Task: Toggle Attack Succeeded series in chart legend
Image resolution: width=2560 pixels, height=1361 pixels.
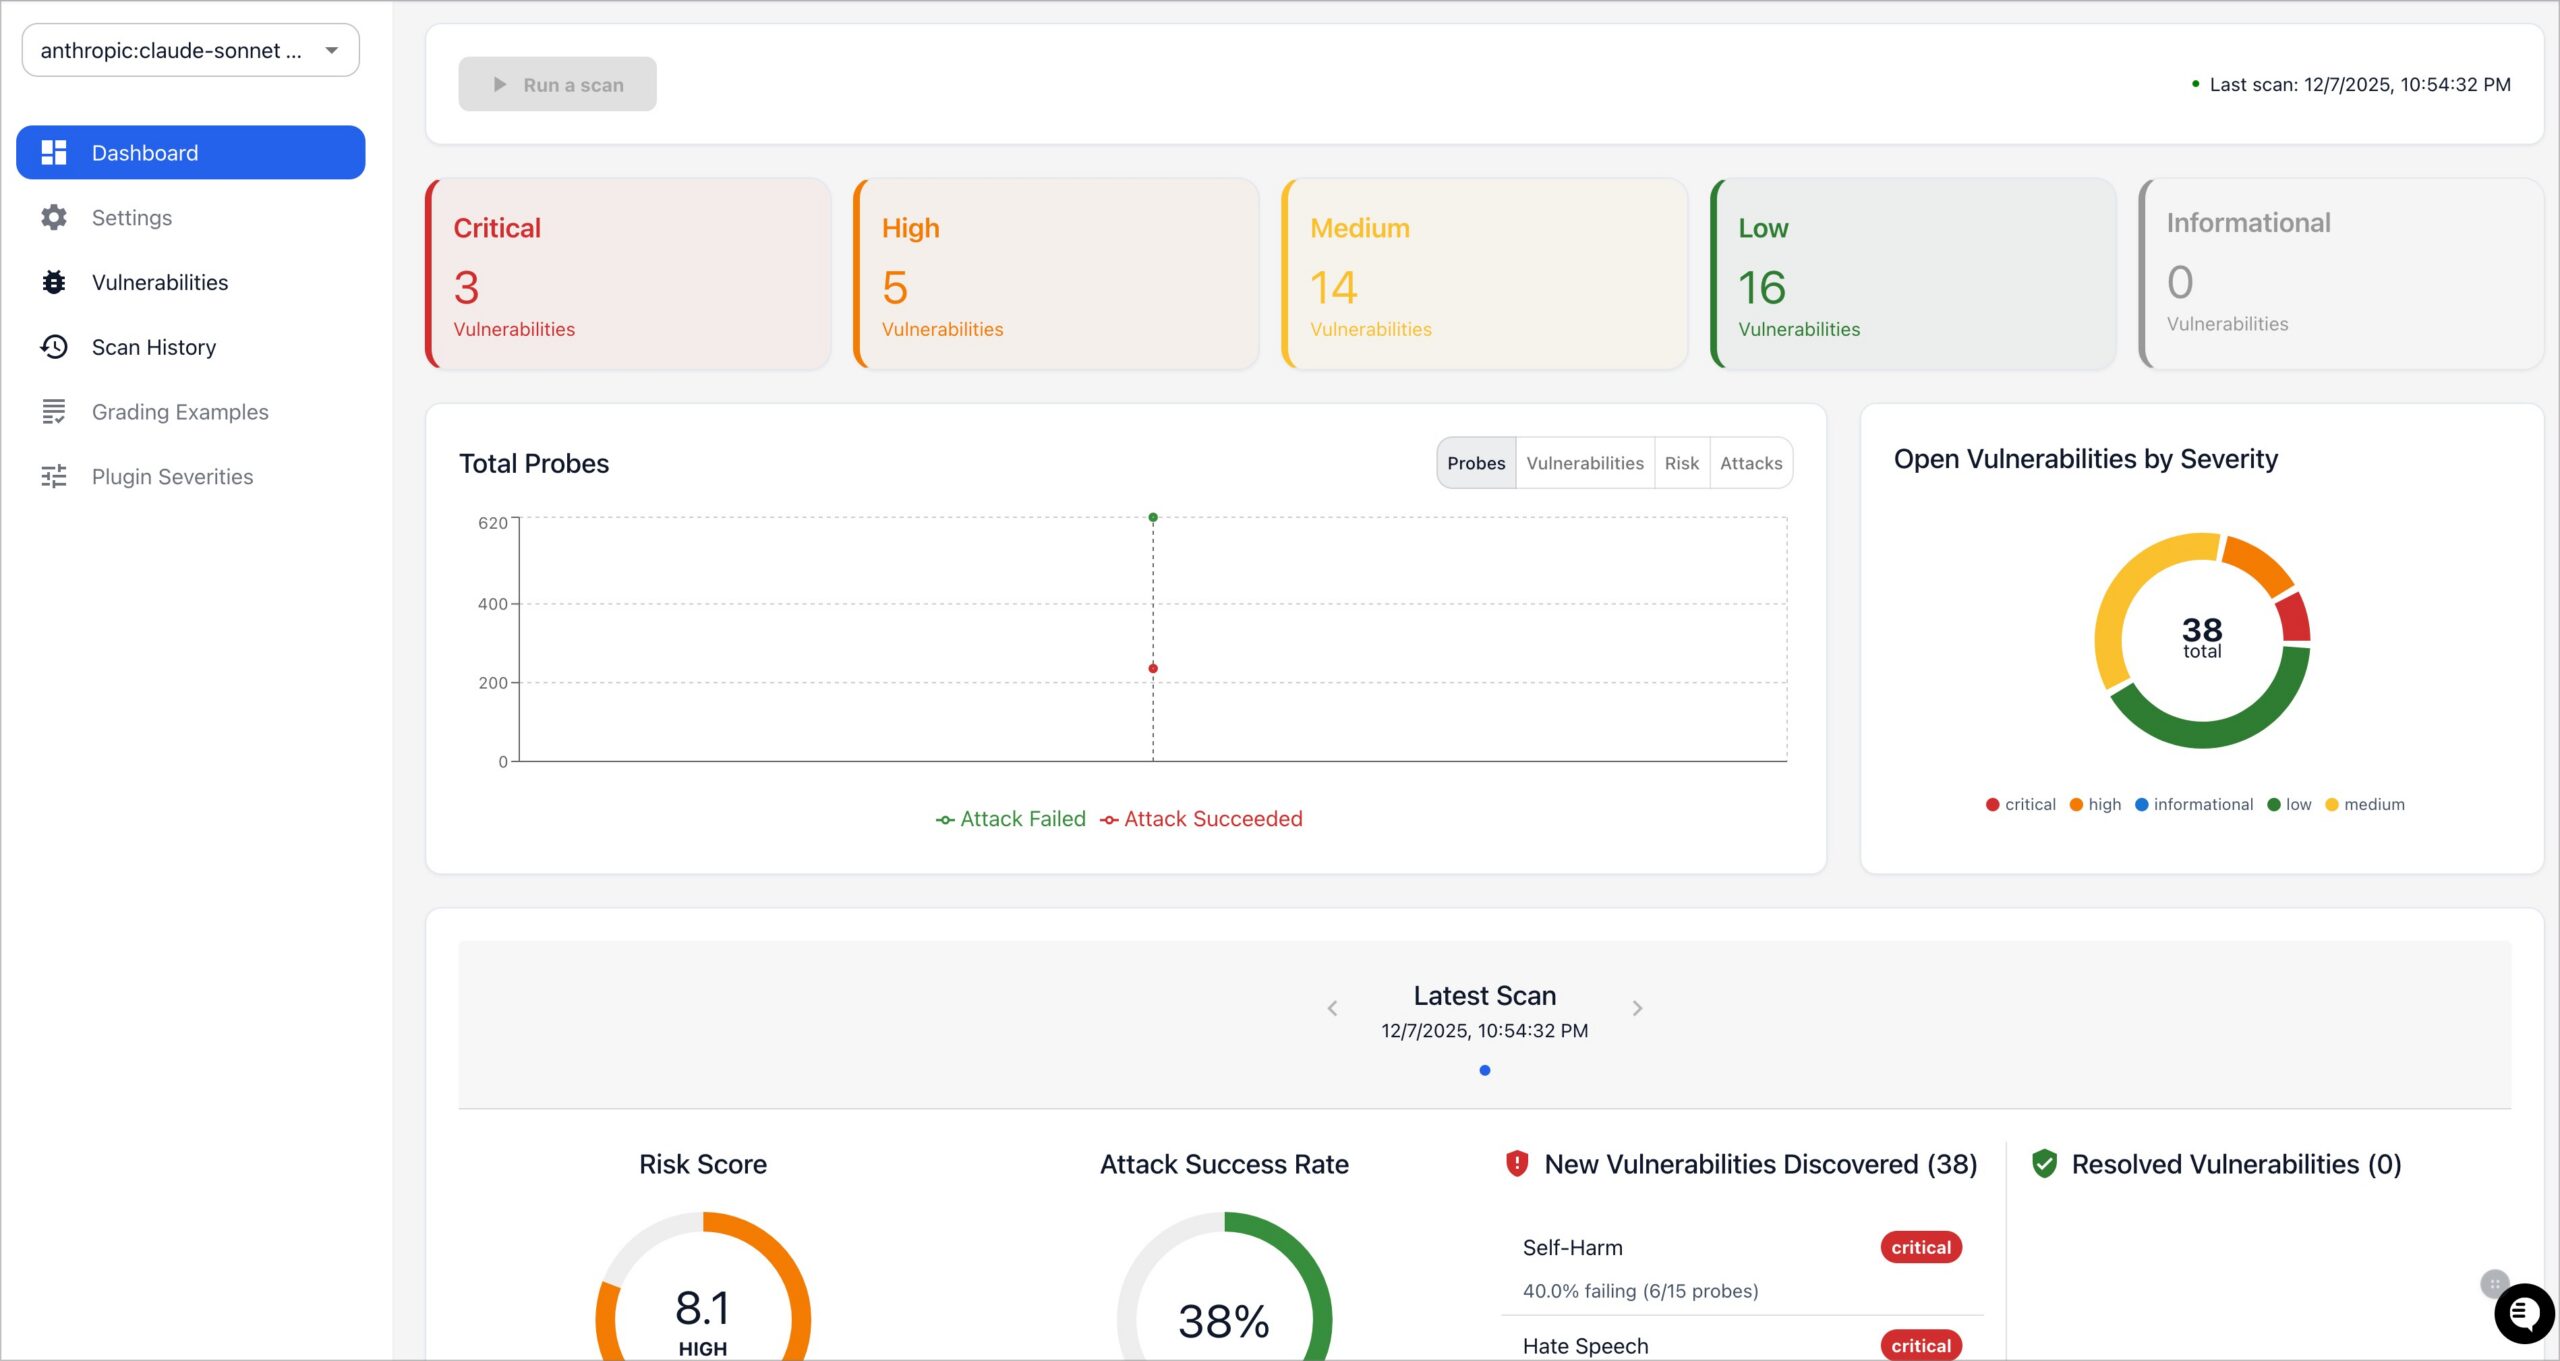Action: pos(1201,819)
